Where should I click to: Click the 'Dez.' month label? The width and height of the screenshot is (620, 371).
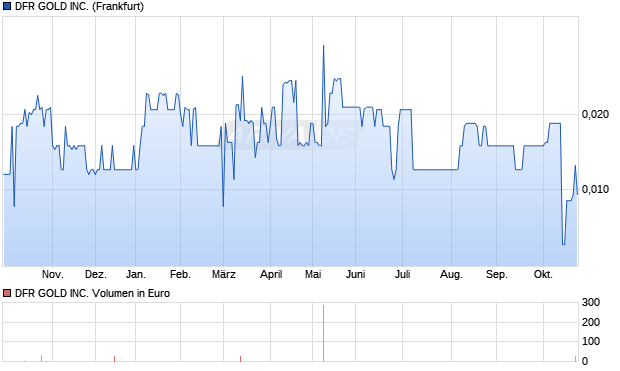96,274
